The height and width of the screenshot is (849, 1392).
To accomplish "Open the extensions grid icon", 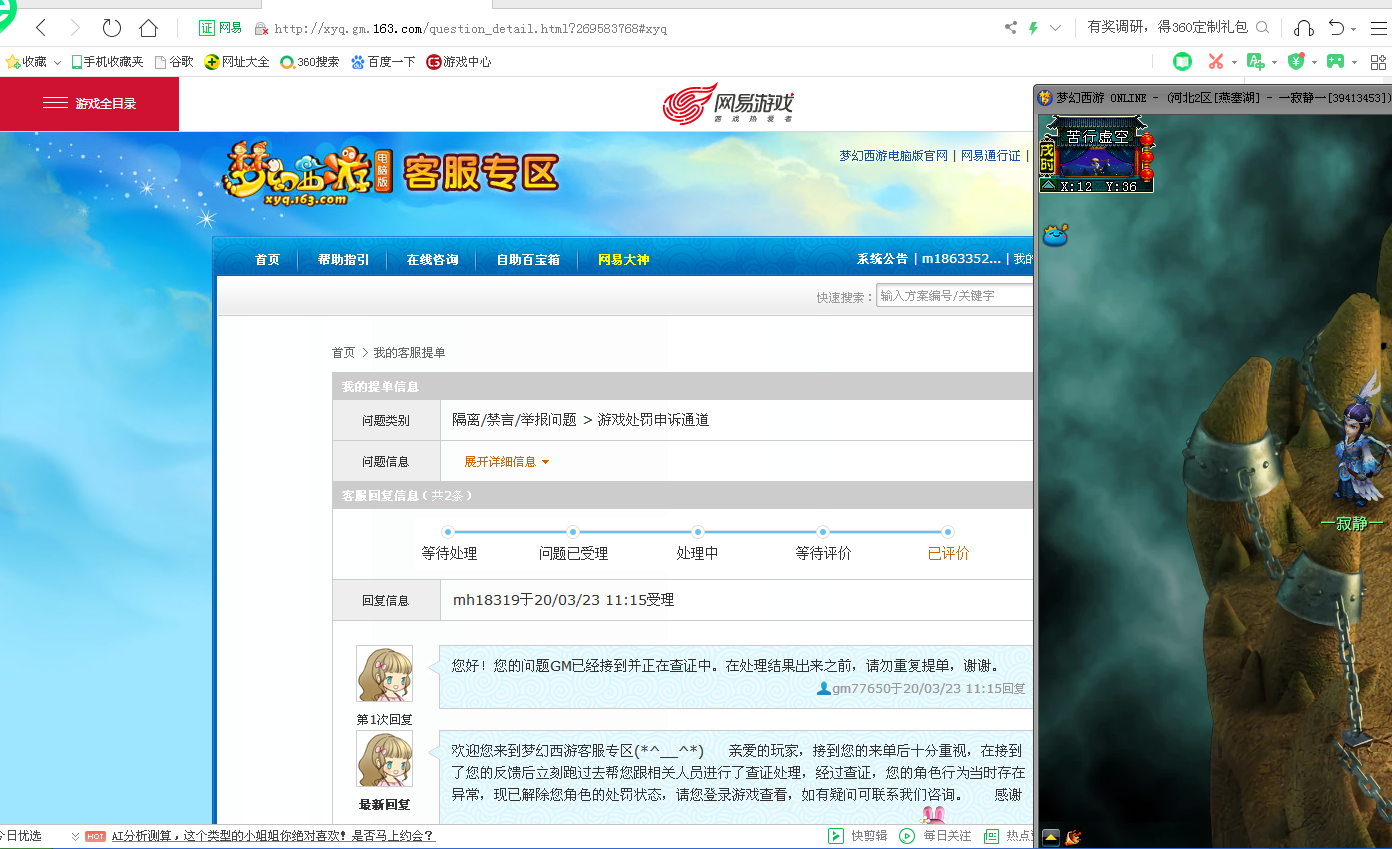I will point(1378,62).
